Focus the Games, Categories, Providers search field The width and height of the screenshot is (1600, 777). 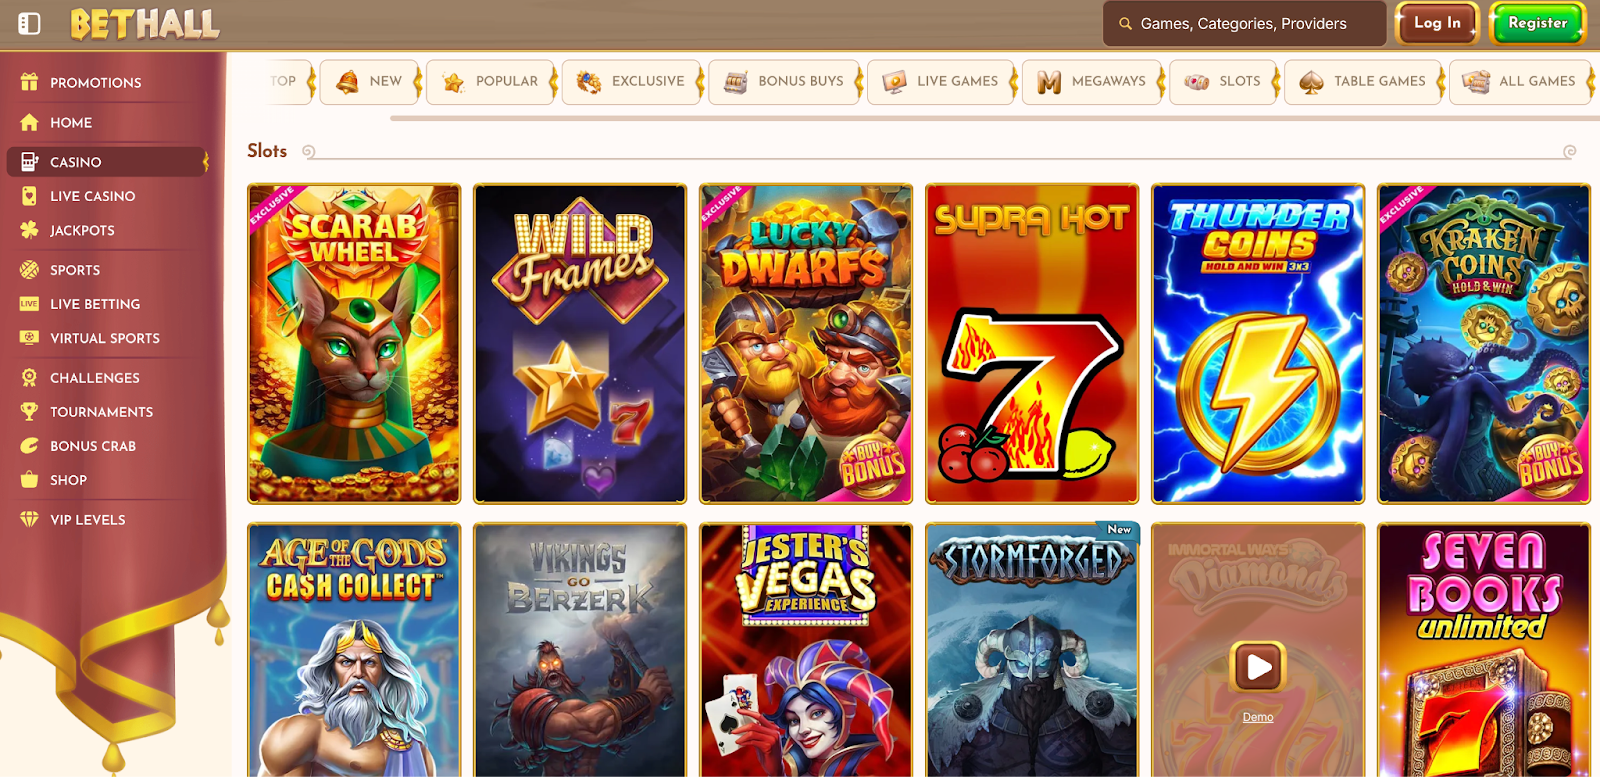1244,23
